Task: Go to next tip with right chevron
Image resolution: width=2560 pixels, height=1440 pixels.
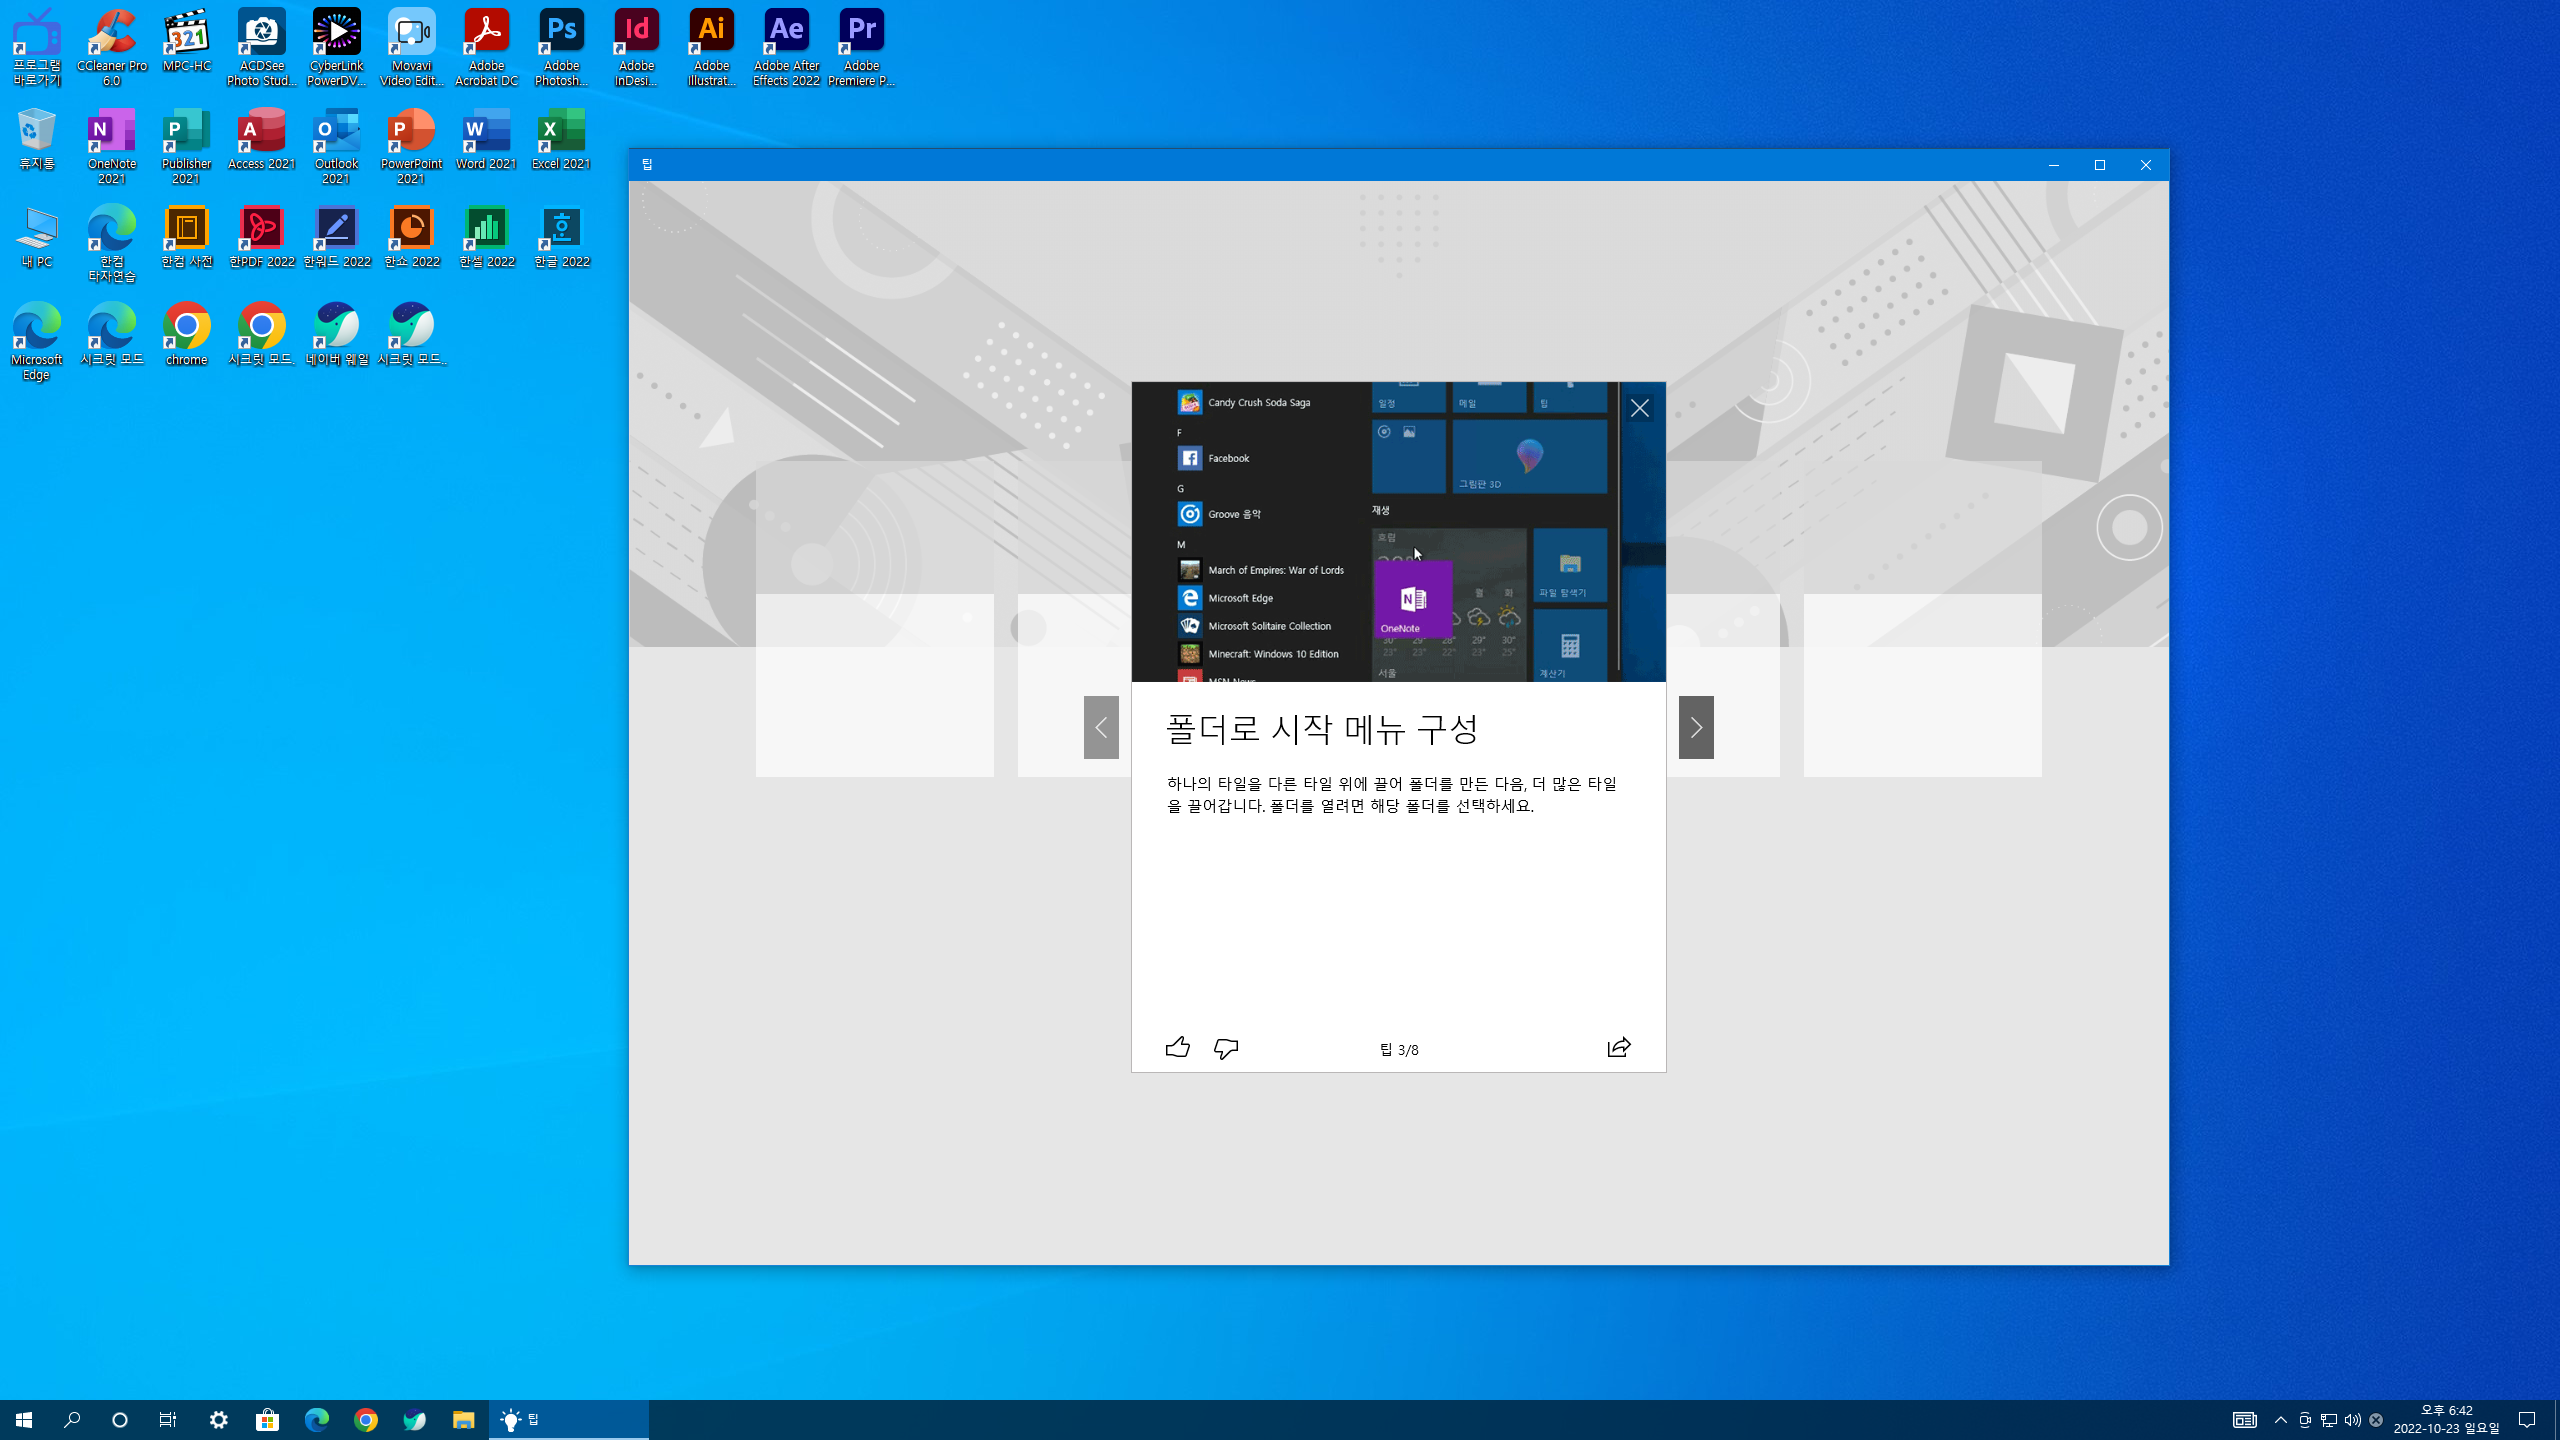Action: tap(1696, 727)
